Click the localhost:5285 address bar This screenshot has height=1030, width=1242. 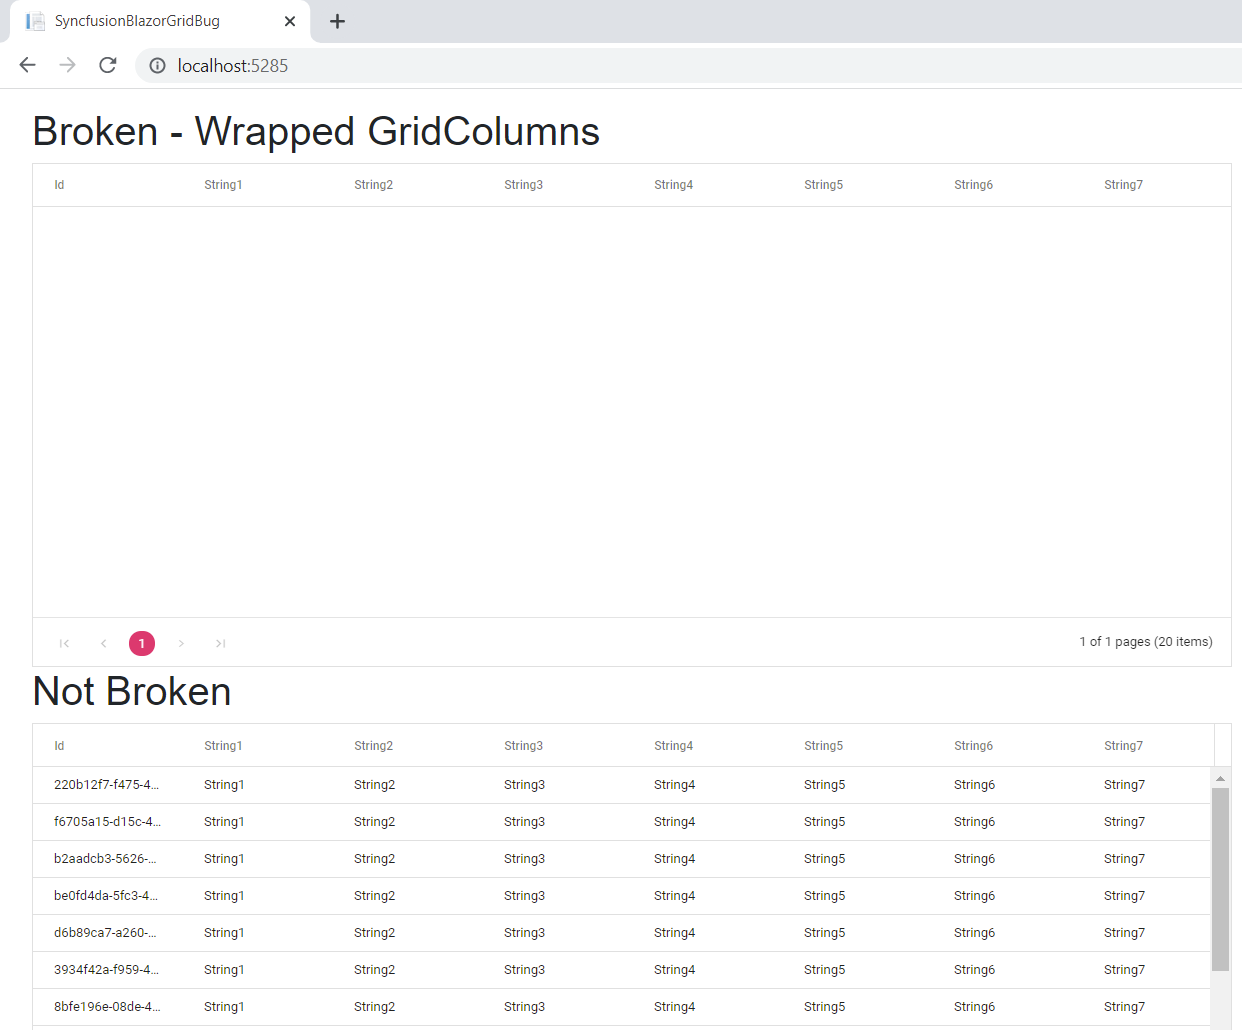[600, 66]
